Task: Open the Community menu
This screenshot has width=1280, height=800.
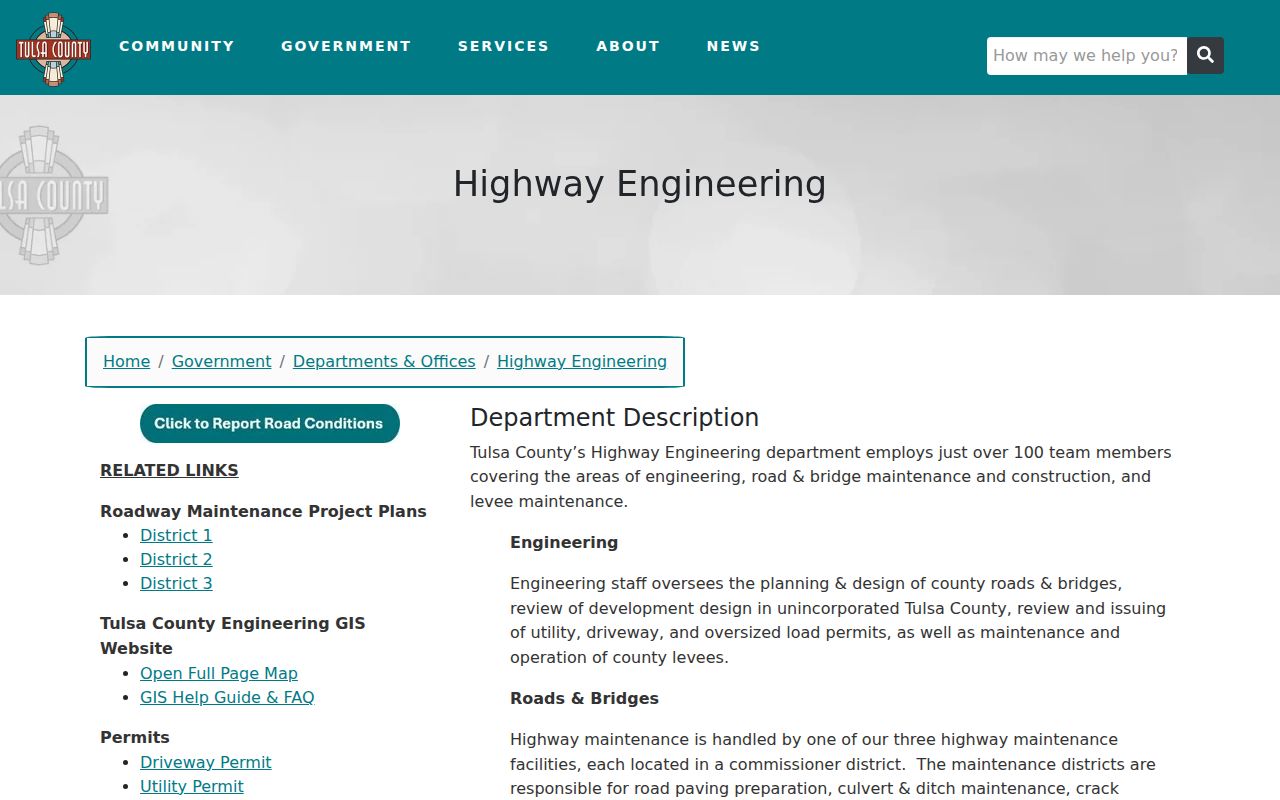Action: [x=177, y=46]
